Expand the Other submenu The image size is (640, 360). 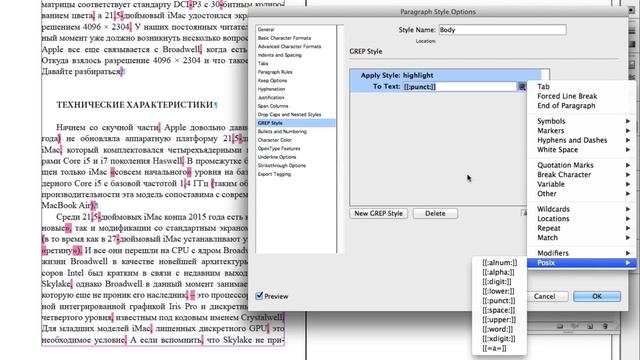(582, 193)
